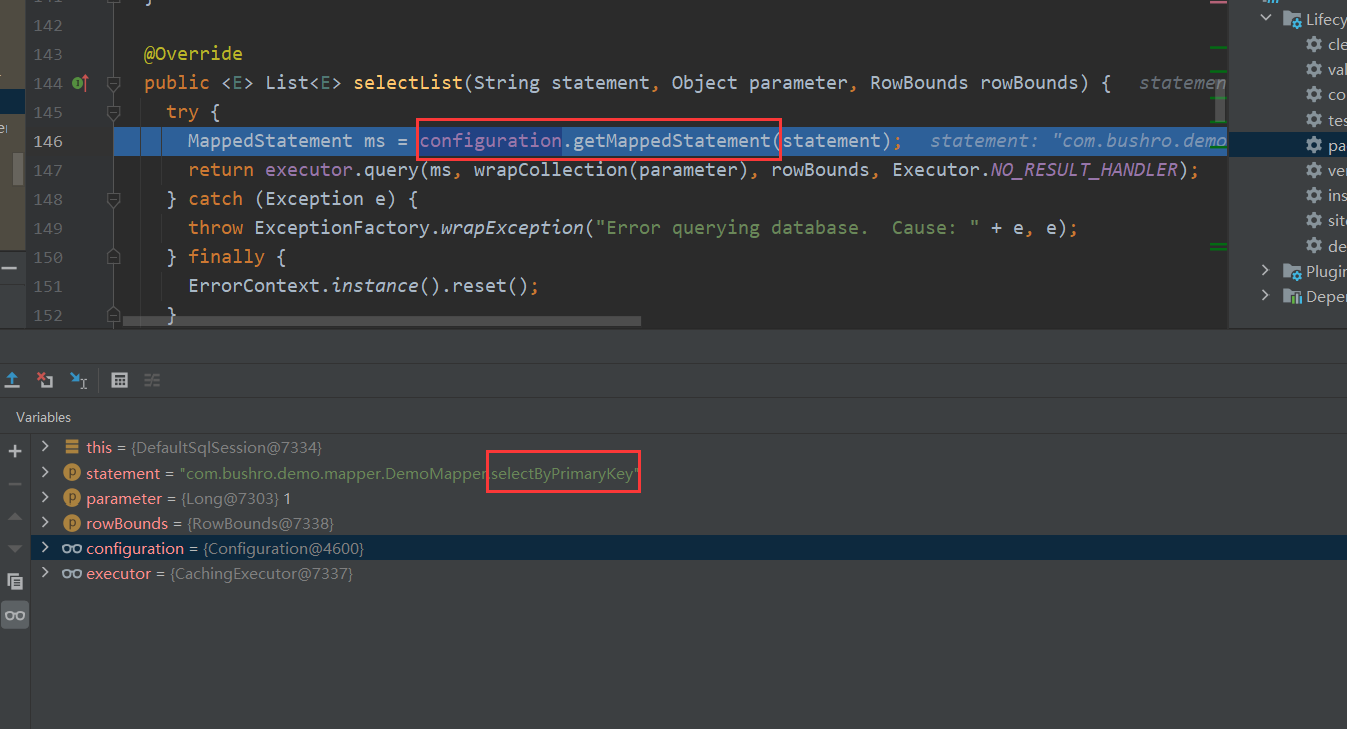Select 'configuration = {Configuration@4600}' row
This screenshot has height=729, width=1347.
point(688,548)
